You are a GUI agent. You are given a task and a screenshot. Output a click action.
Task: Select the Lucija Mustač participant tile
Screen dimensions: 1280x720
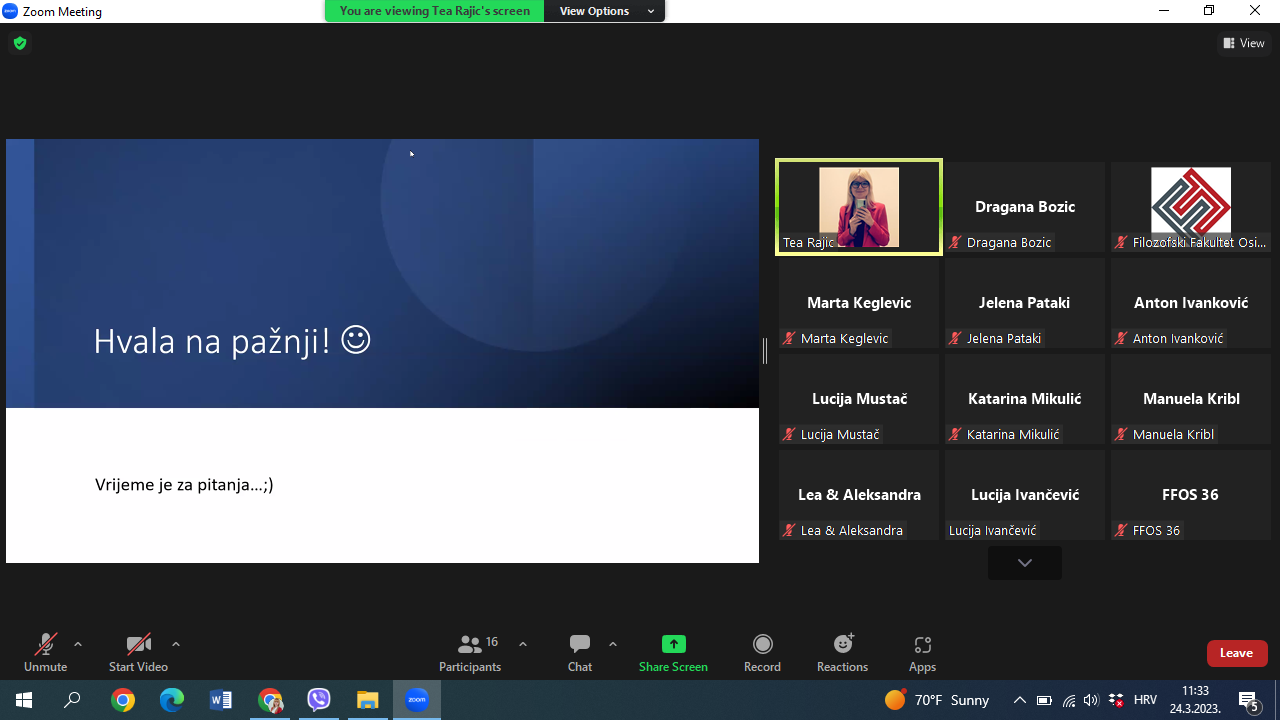coord(859,399)
